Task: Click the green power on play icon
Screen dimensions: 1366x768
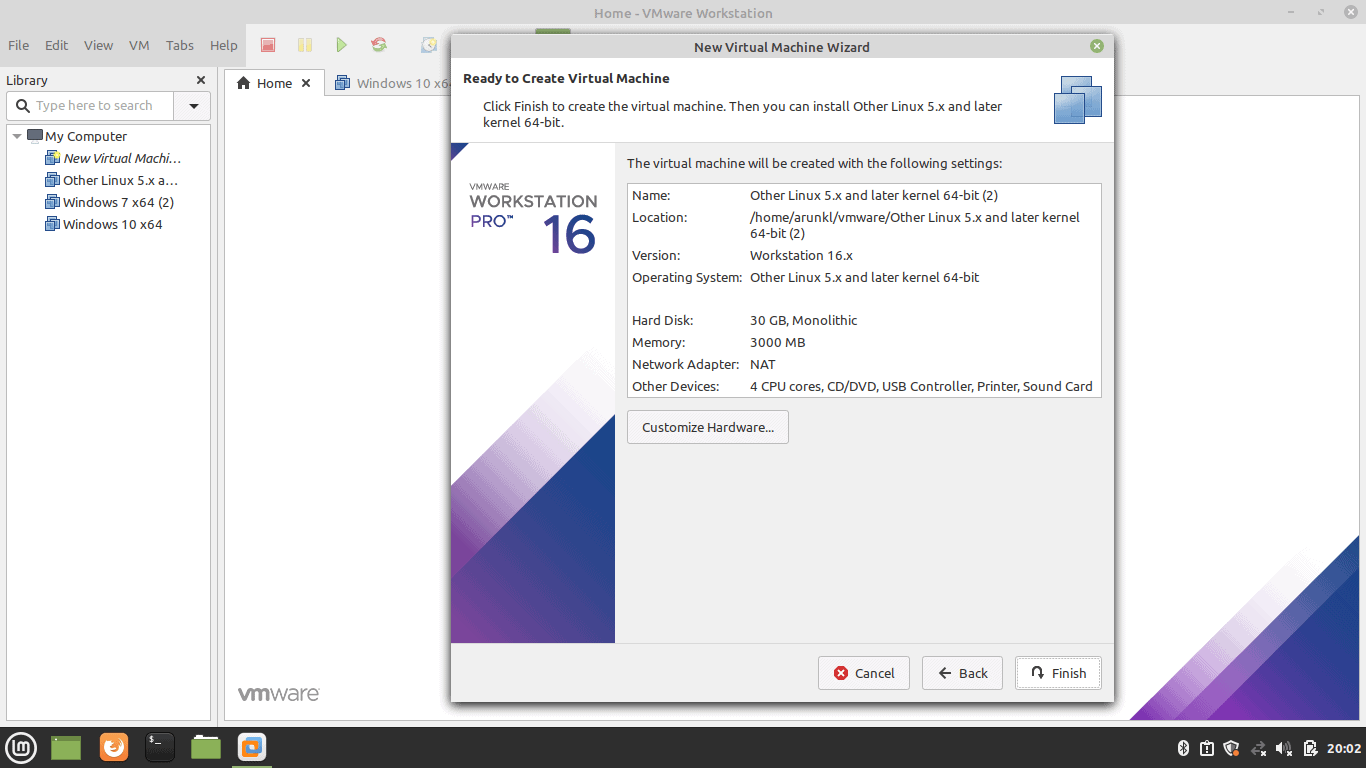Action: click(342, 45)
